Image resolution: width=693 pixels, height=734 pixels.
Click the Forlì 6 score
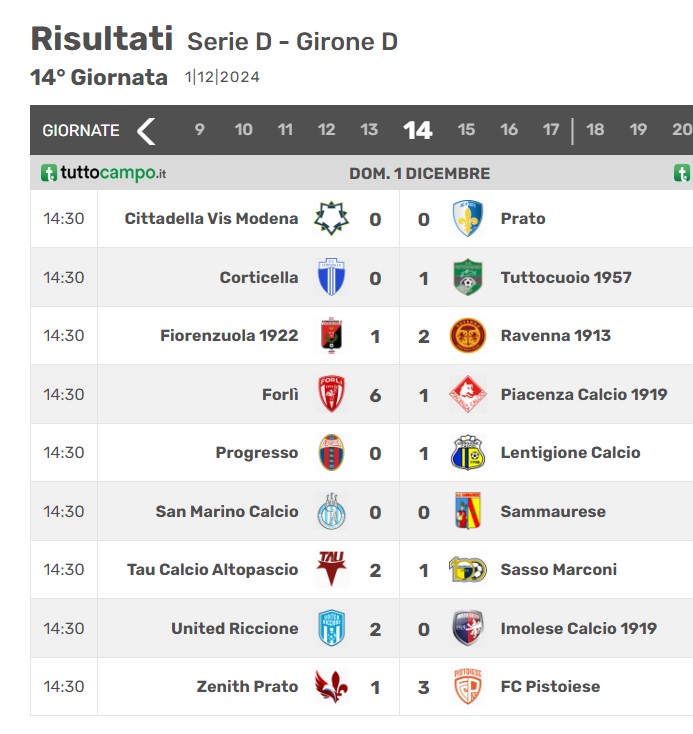tap(375, 396)
